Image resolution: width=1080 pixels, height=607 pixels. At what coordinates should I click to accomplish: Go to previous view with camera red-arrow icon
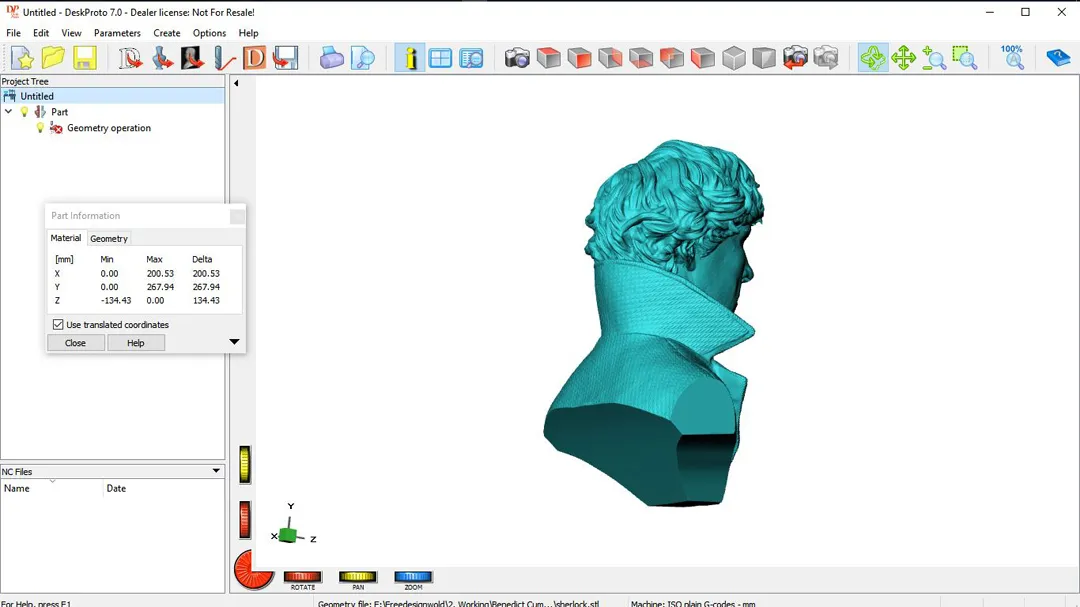coord(795,59)
